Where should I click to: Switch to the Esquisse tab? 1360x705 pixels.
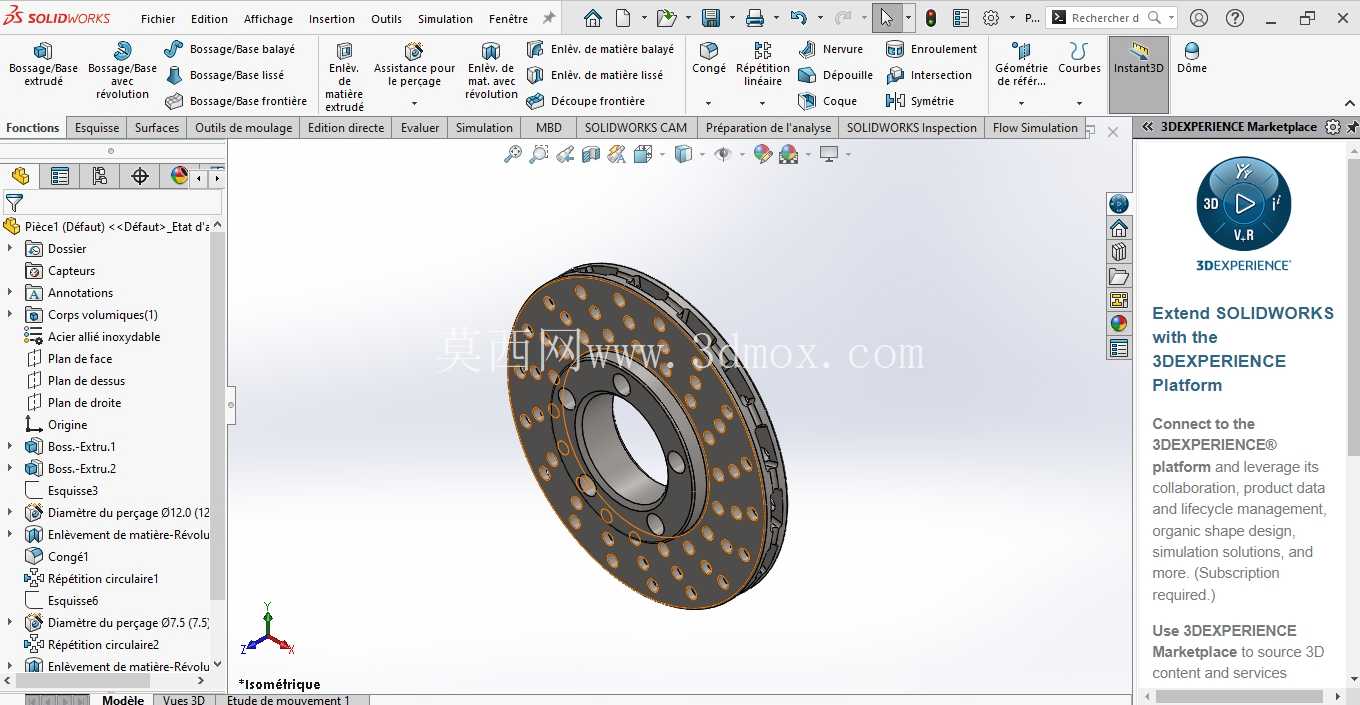tap(97, 127)
